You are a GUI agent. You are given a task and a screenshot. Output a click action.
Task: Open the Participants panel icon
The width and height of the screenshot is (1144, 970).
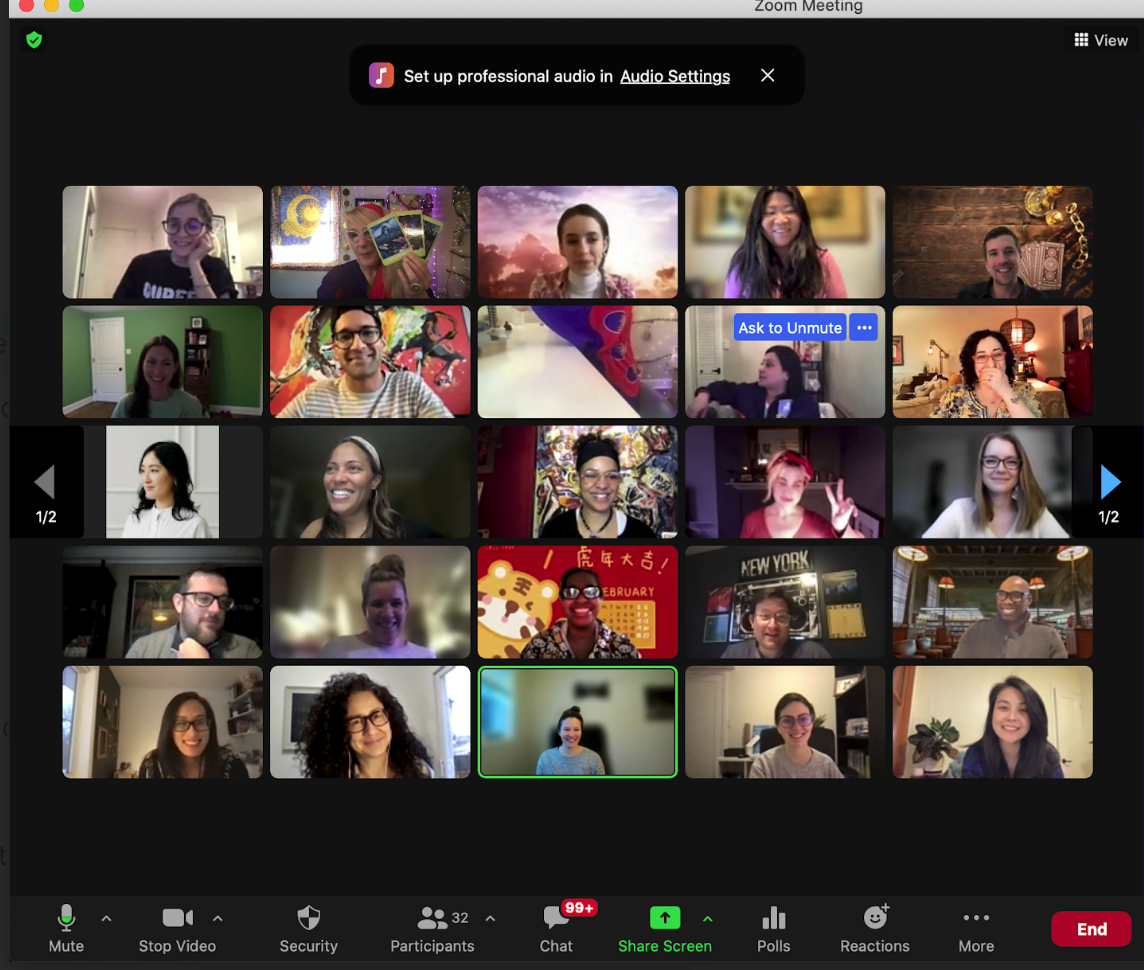433,916
